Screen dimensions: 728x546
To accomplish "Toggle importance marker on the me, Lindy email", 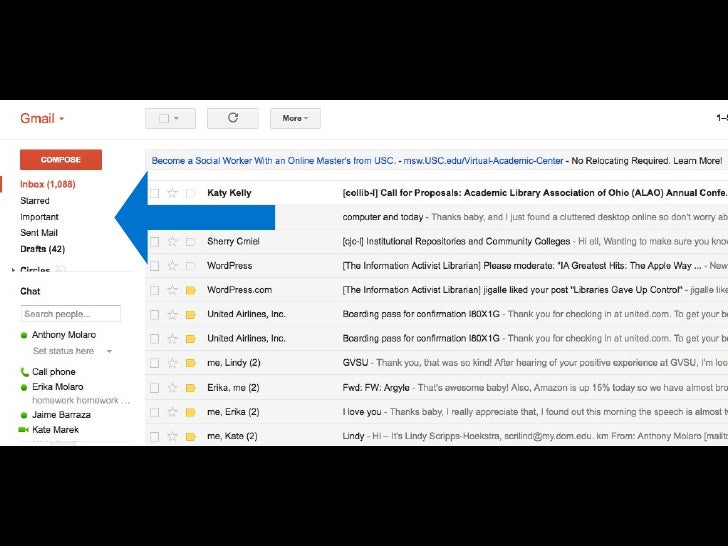I will 190,363.
